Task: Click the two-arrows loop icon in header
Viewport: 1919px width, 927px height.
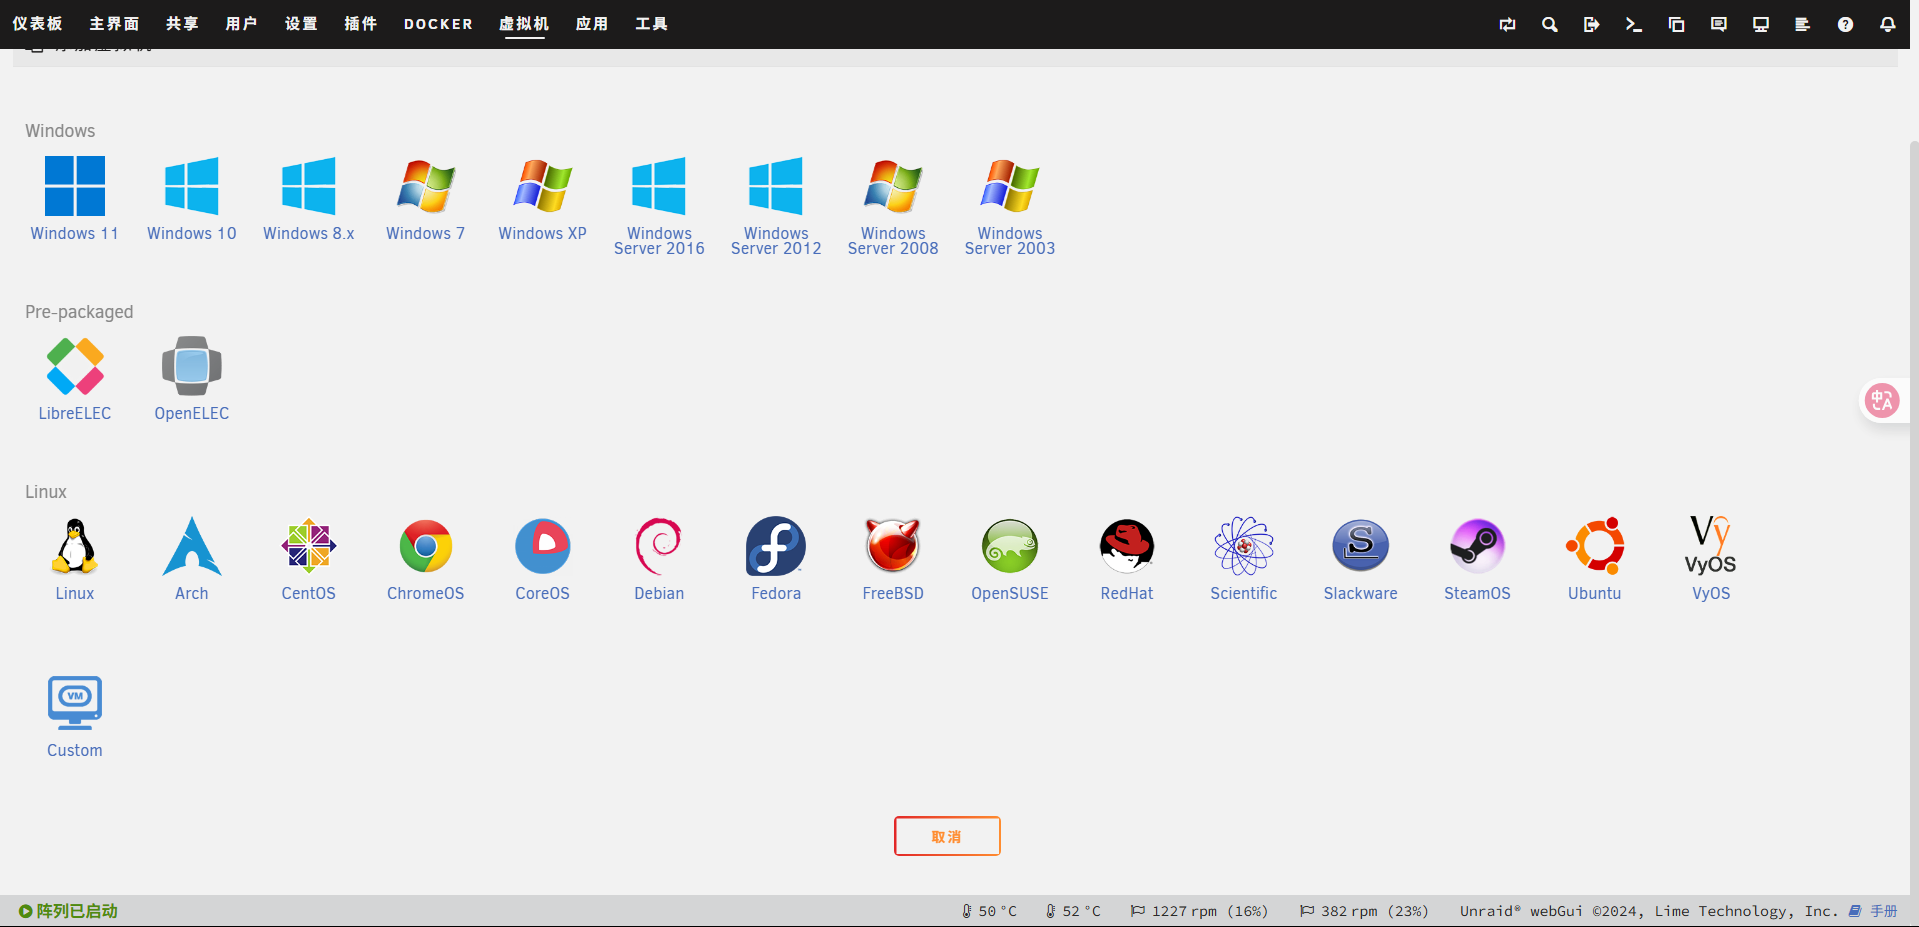Action: (1508, 24)
